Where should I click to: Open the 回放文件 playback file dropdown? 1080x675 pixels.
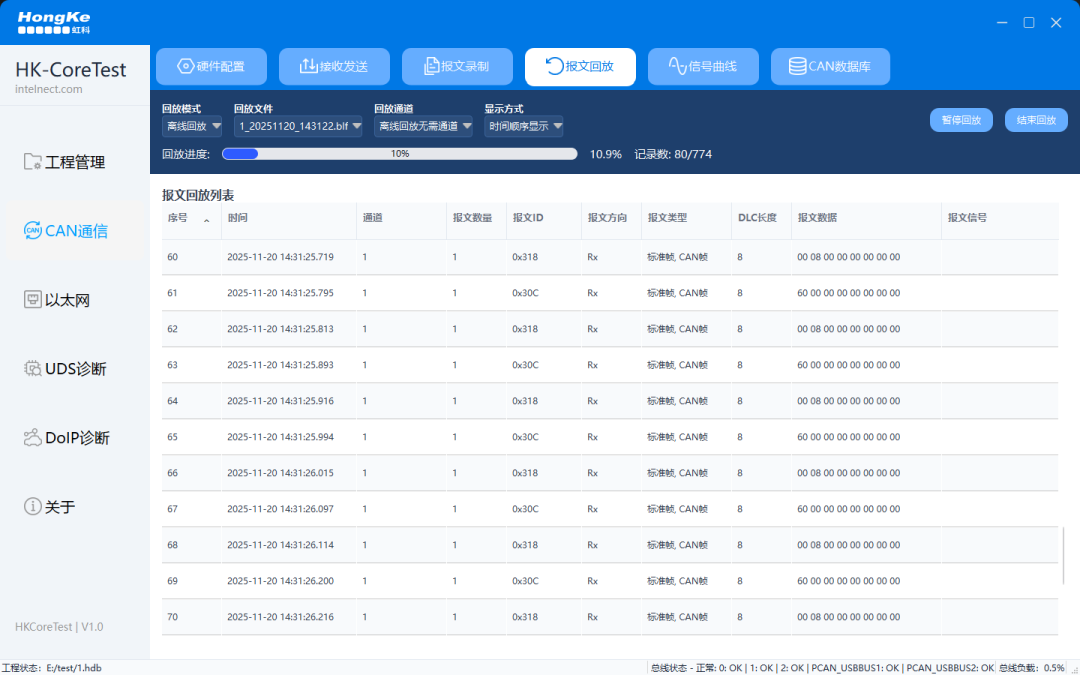[x=298, y=126]
